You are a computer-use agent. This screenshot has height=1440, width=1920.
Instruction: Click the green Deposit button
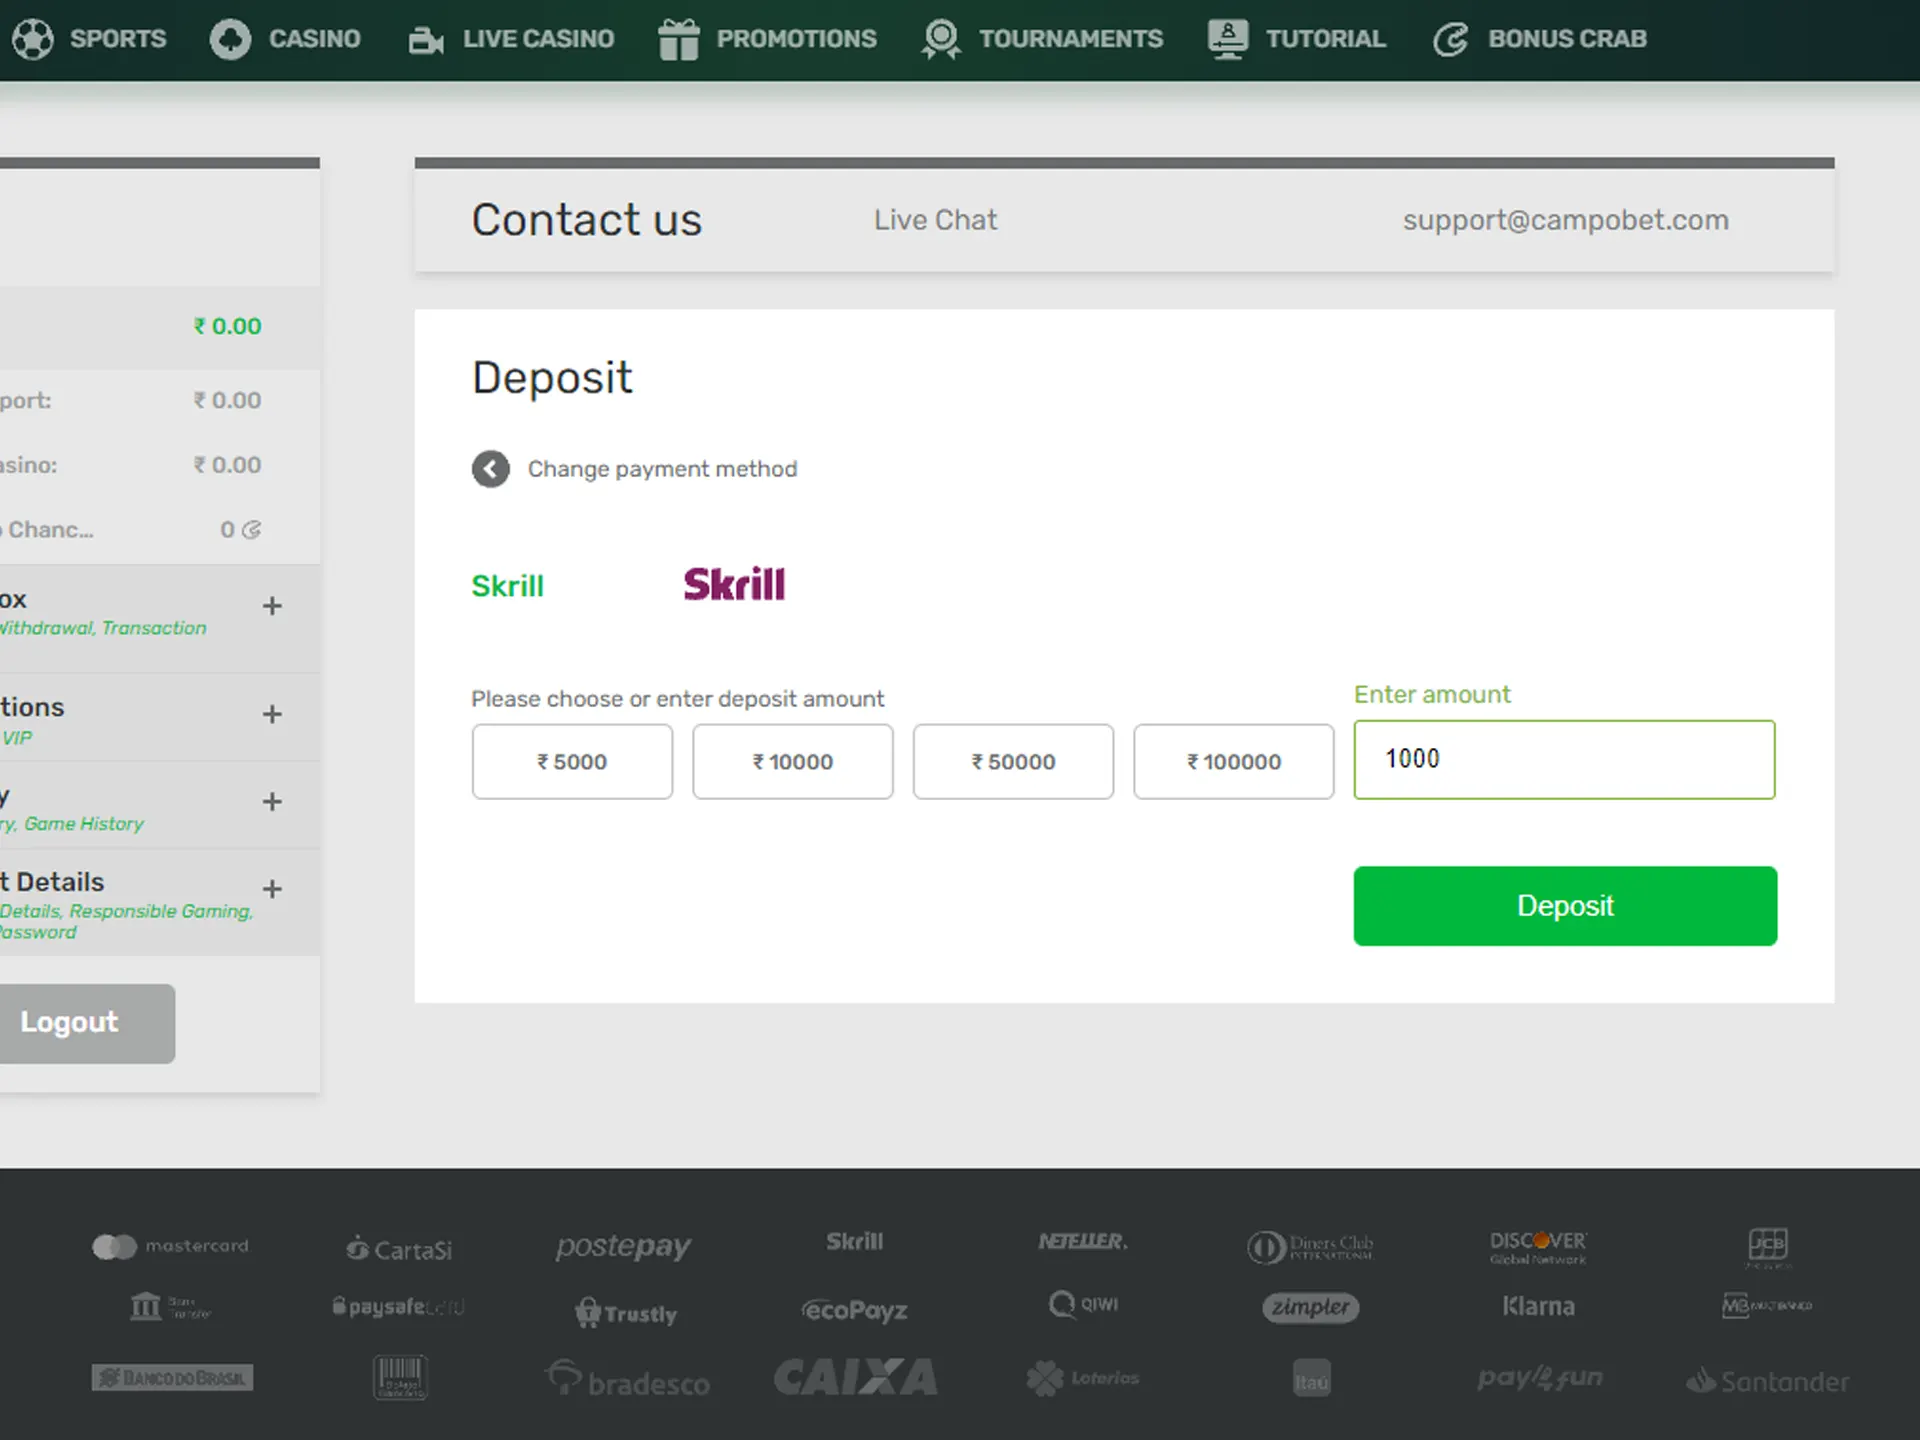pyautogui.click(x=1565, y=905)
